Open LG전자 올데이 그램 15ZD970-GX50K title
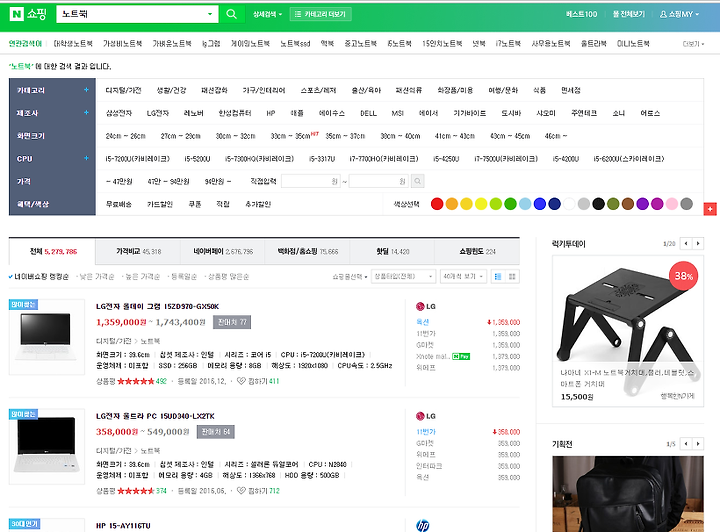Image resolution: width=720 pixels, height=532 pixels. tap(158, 306)
